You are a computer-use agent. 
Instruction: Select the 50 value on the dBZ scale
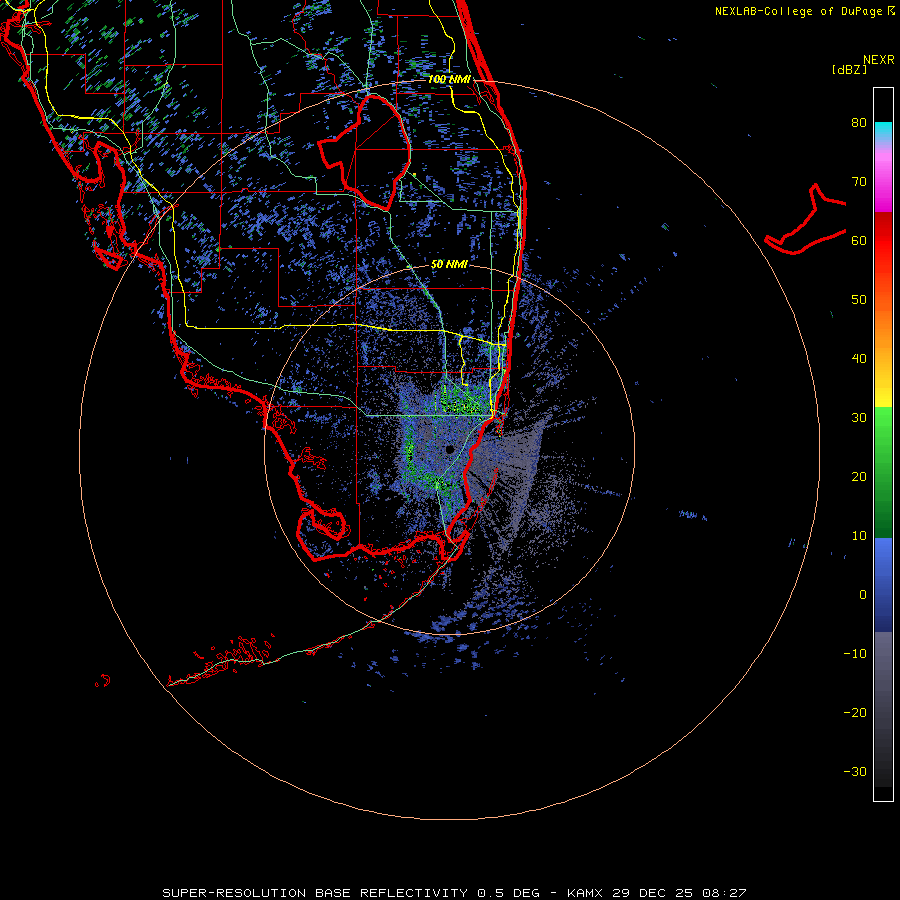point(859,300)
